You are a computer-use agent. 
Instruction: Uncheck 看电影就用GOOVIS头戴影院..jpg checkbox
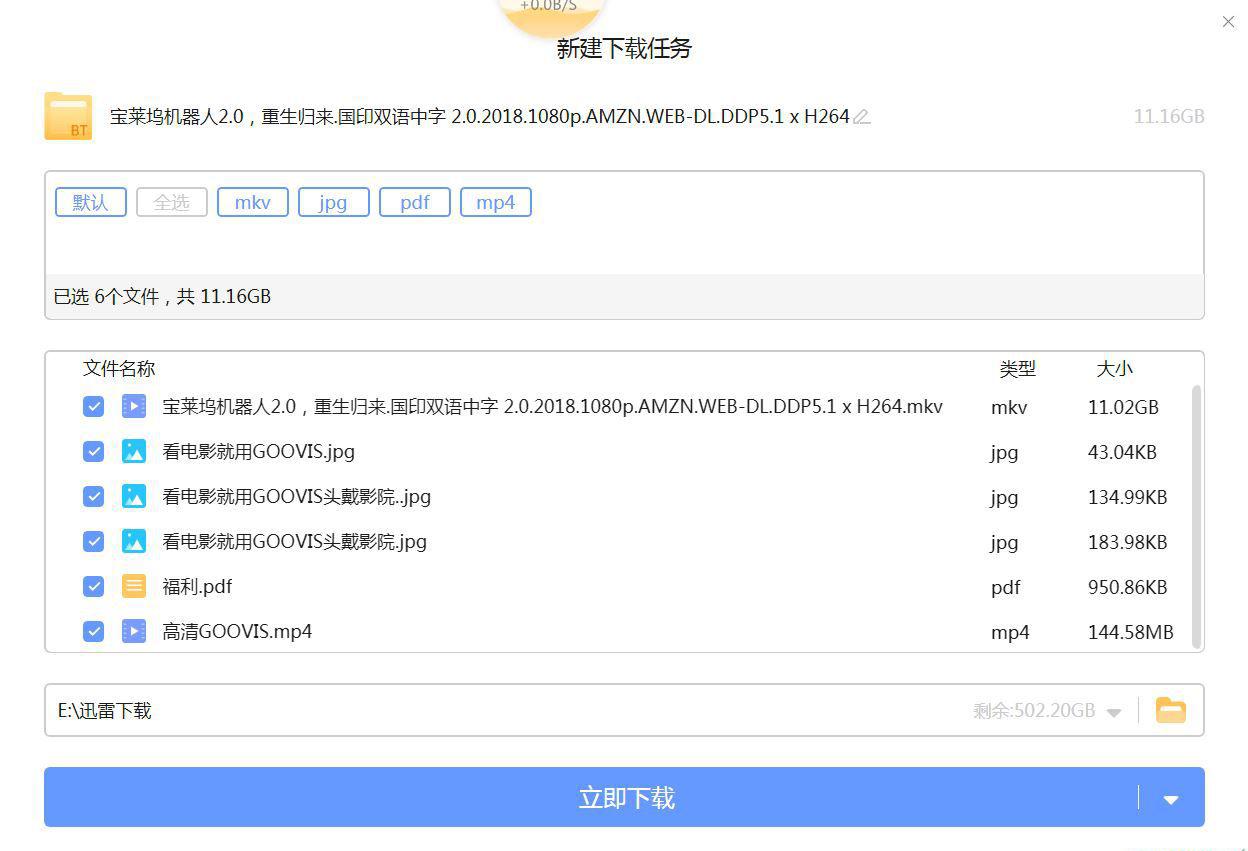point(93,496)
